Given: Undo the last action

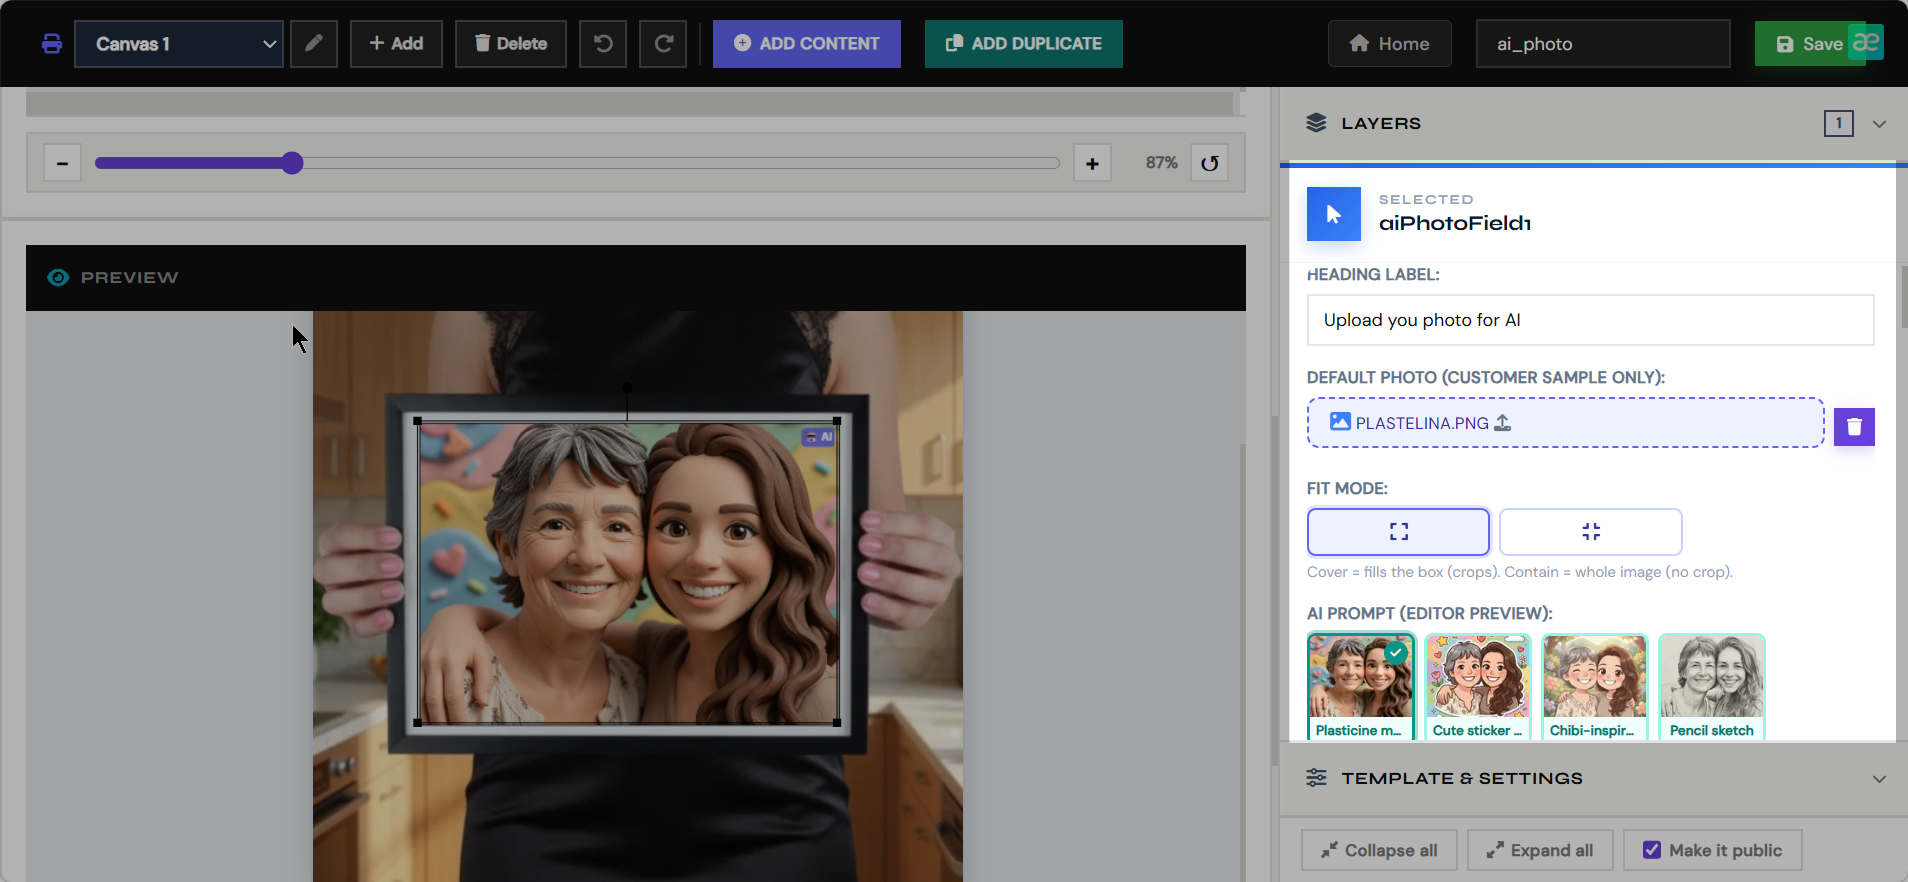Looking at the screenshot, I should (603, 44).
